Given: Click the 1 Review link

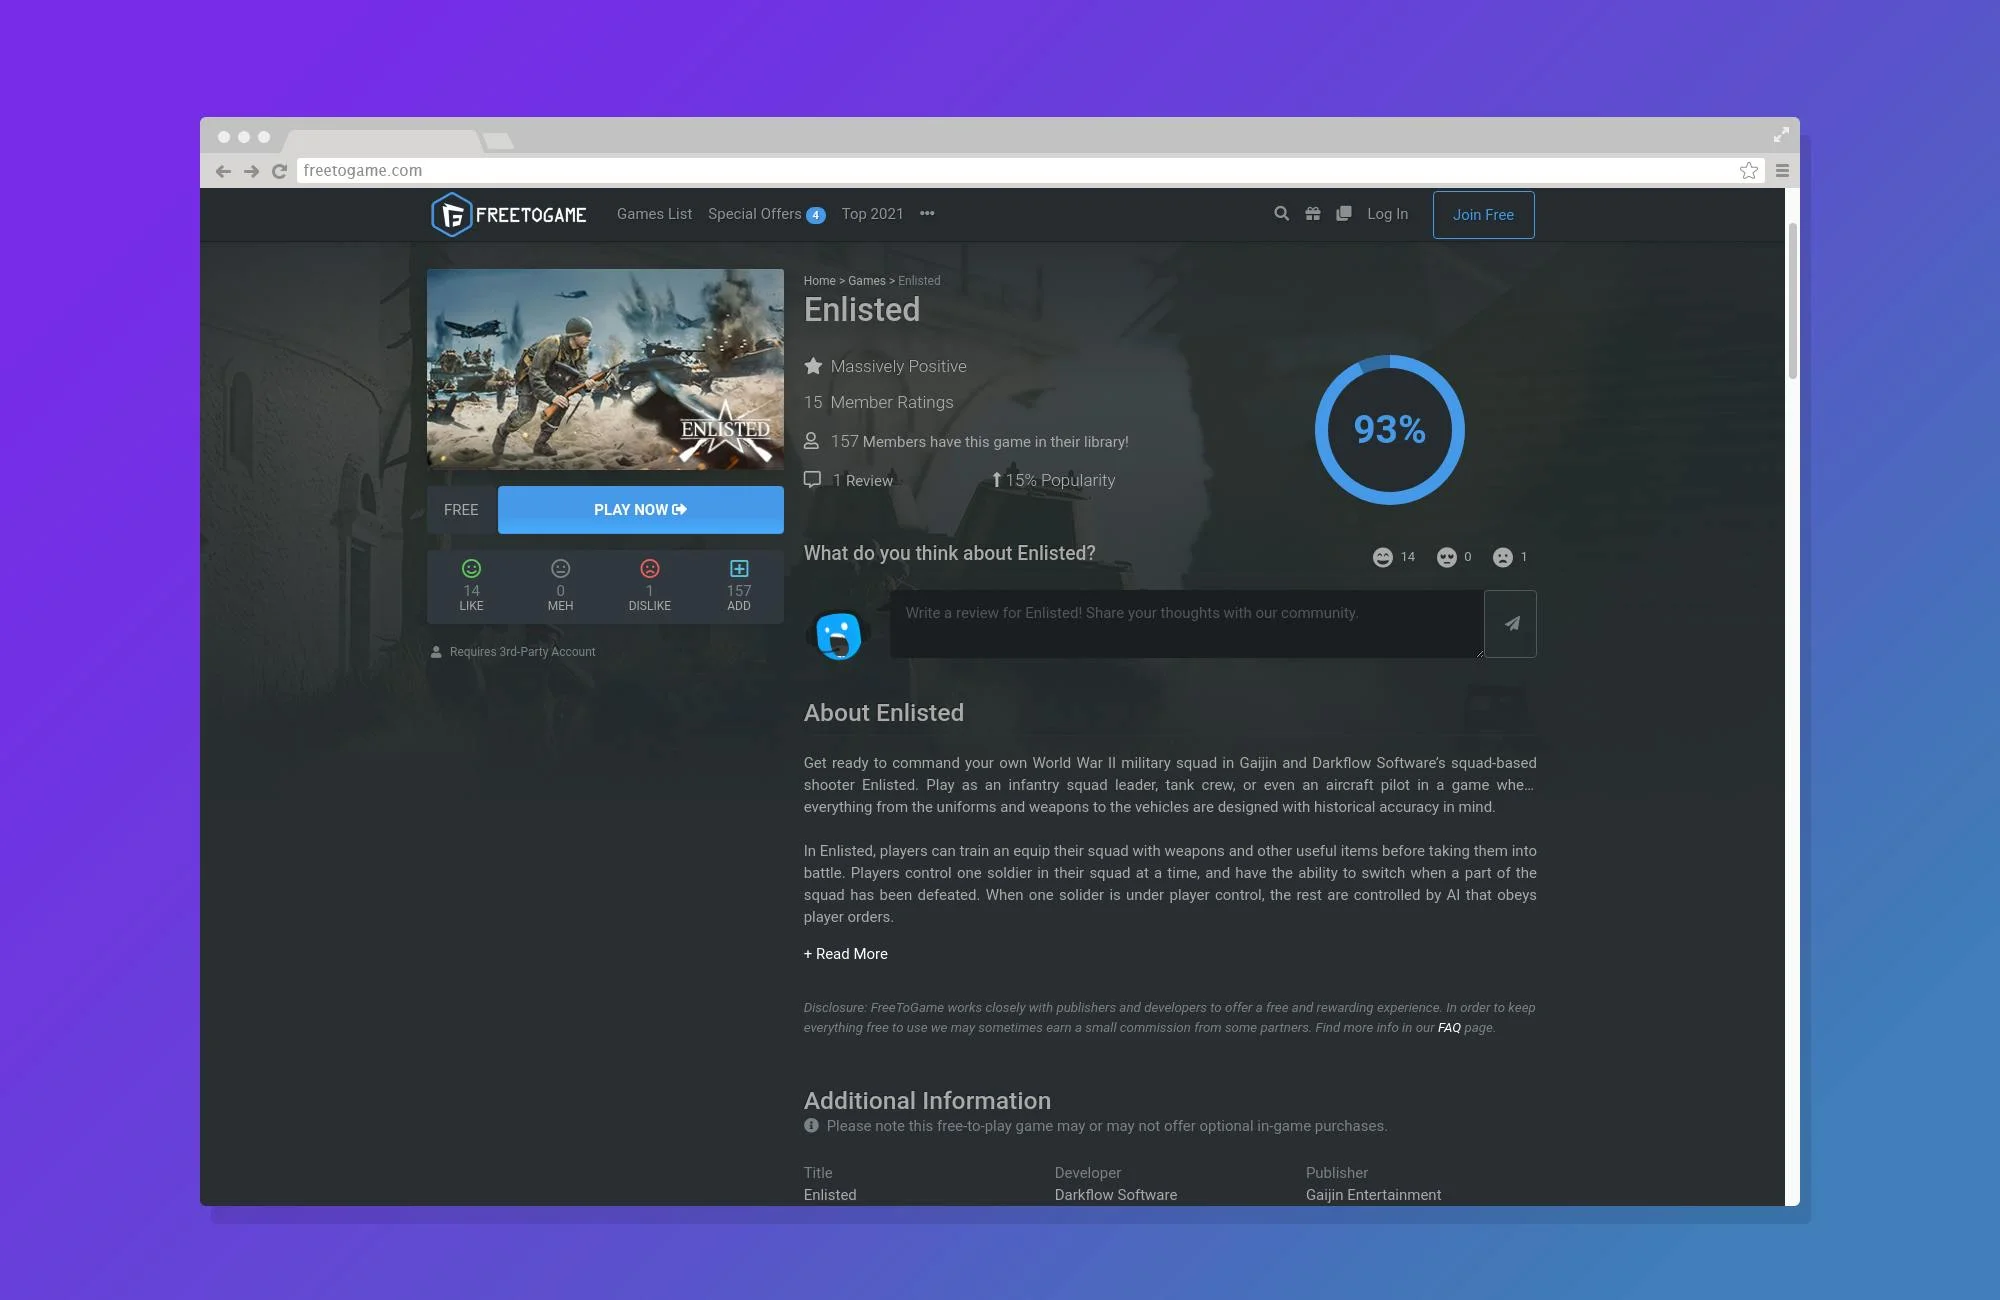Looking at the screenshot, I should [862, 481].
